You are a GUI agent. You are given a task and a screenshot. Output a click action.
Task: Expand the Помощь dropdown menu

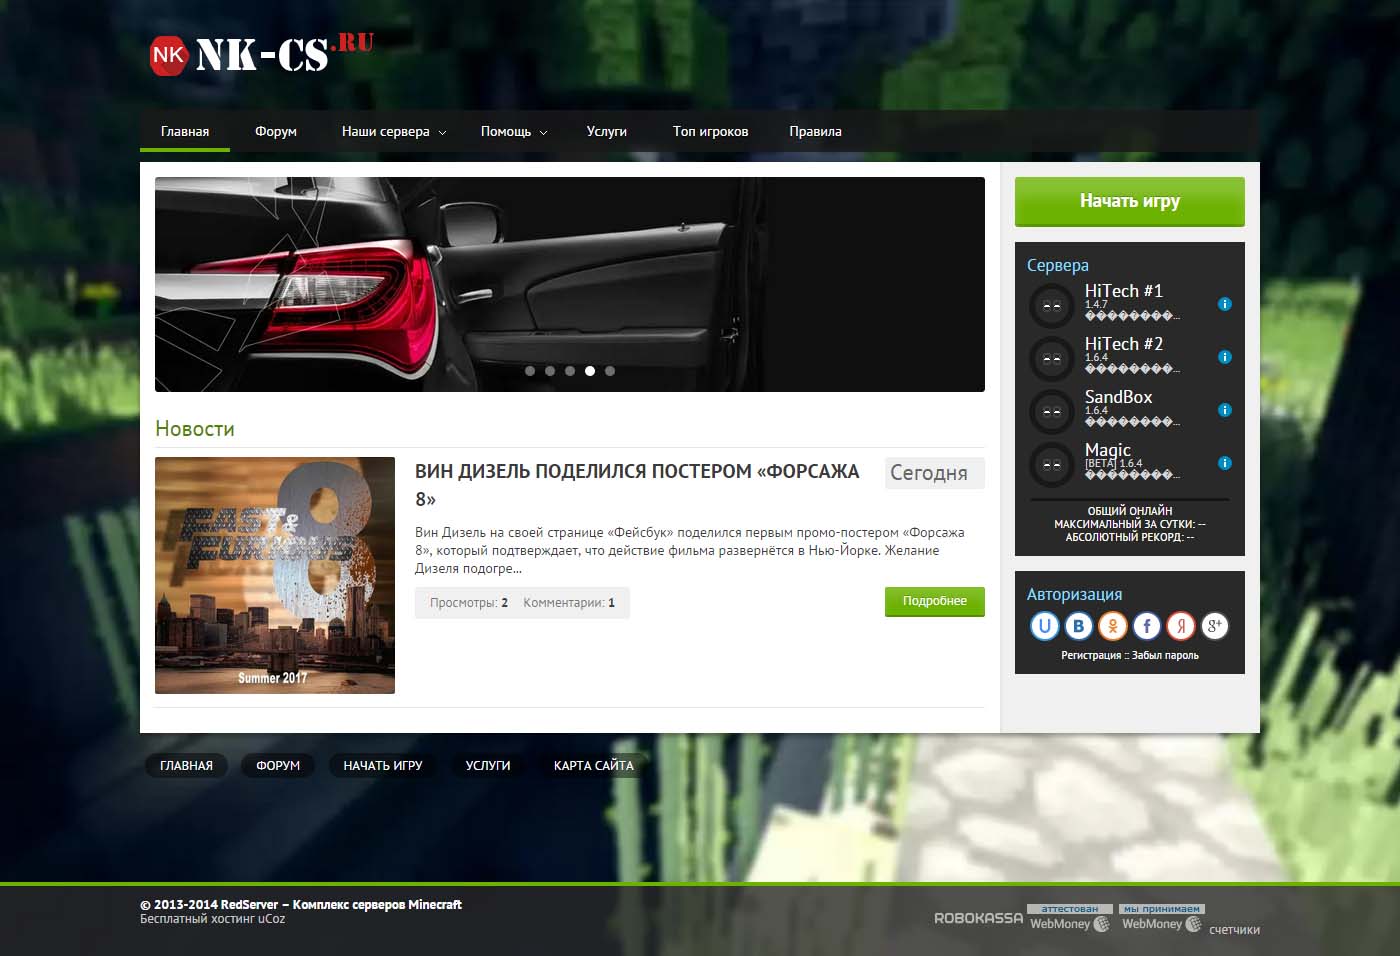(x=514, y=132)
